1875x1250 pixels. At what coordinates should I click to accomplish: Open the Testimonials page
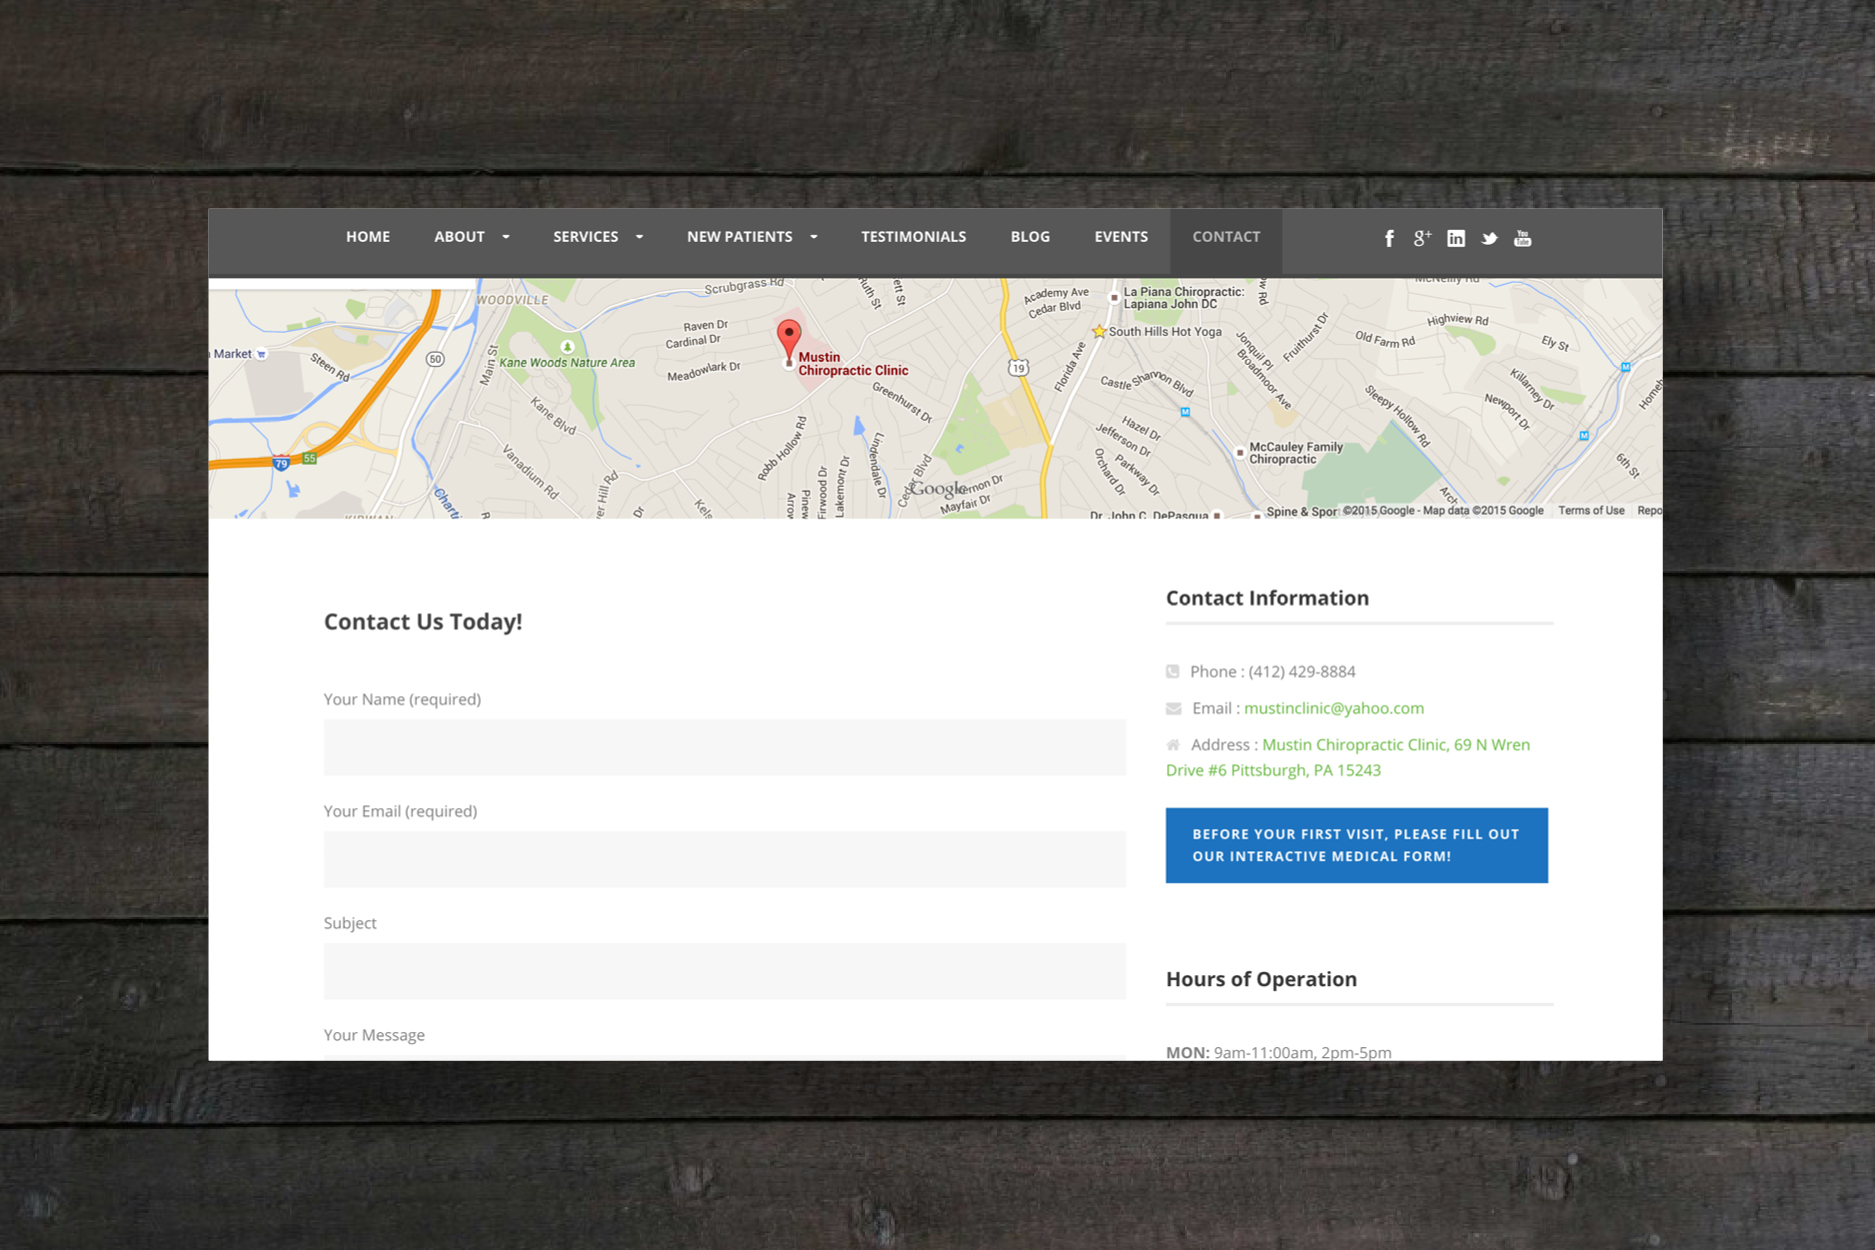coord(914,237)
